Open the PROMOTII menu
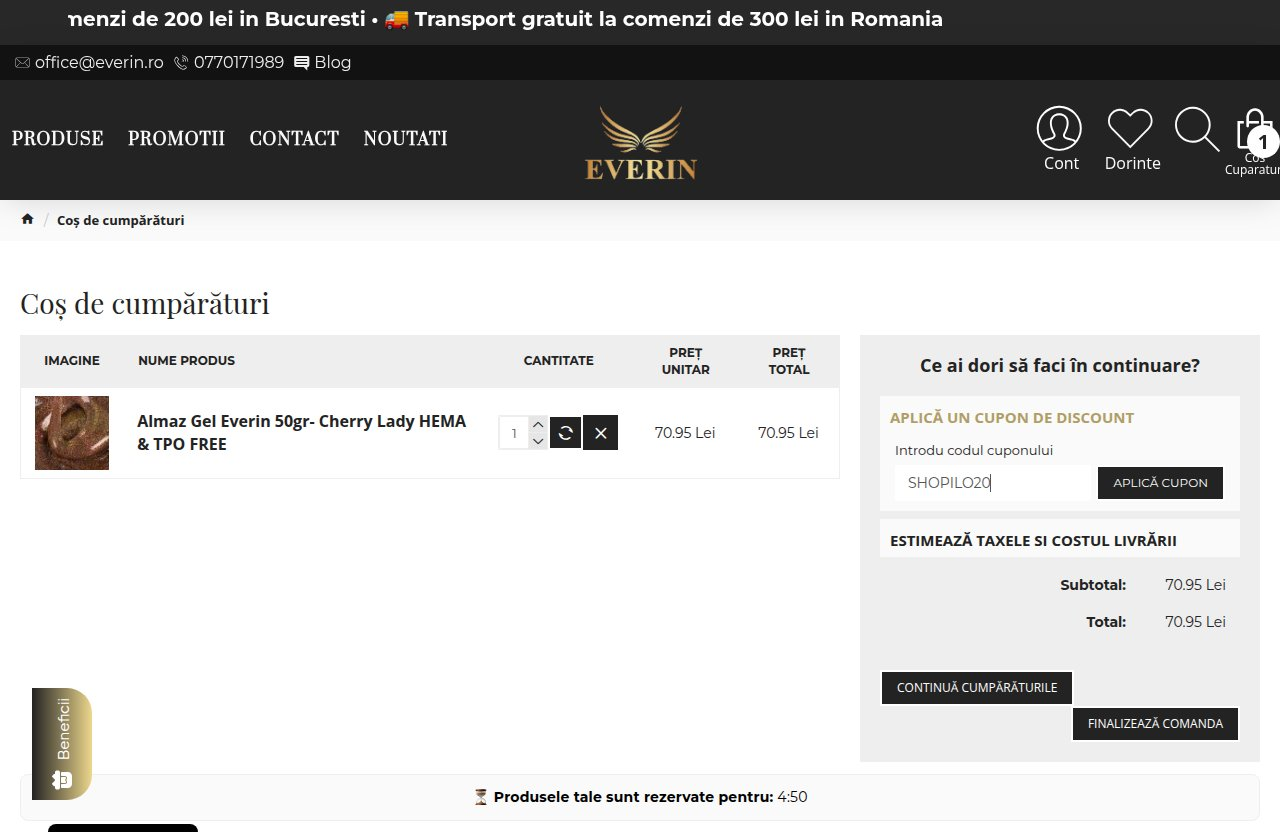Image resolution: width=1280 pixels, height=832 pixels. point(177,138)
